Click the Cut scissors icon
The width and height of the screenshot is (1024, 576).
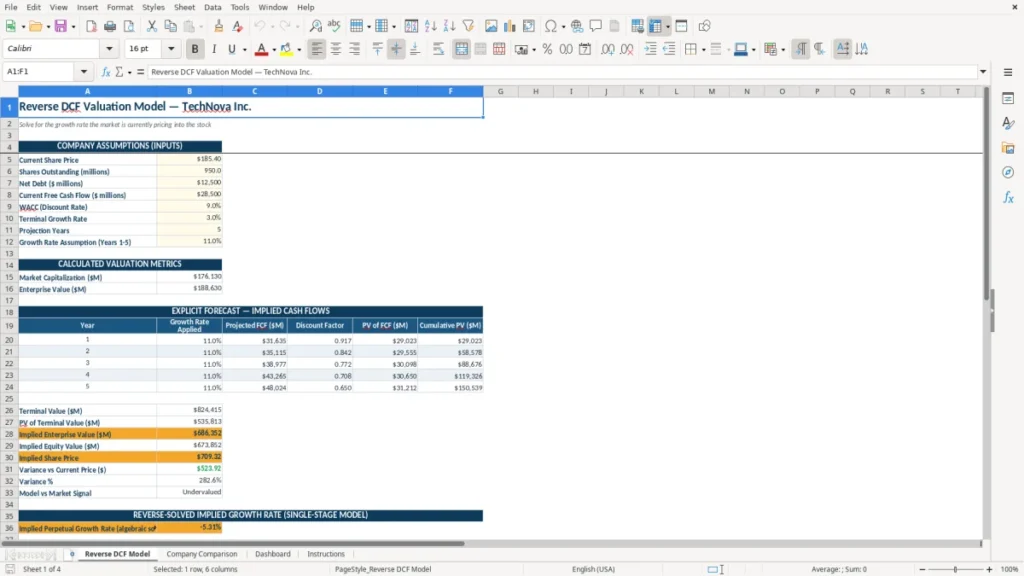click(152, 26)
